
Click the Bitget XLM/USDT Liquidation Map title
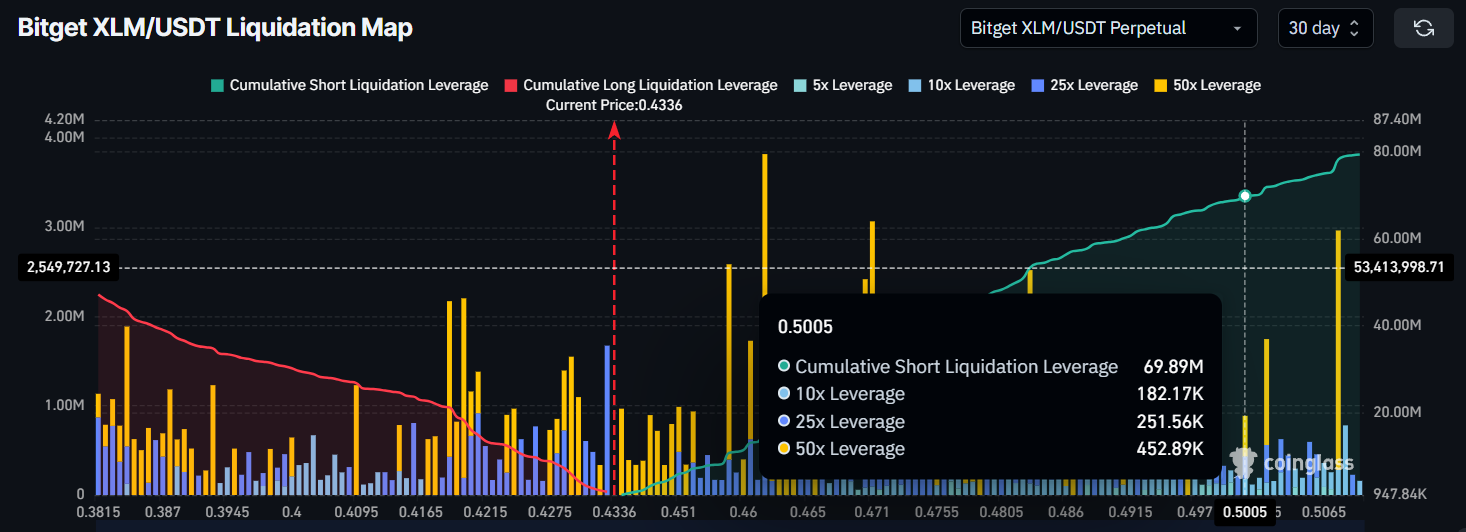[x=215, y=28]
